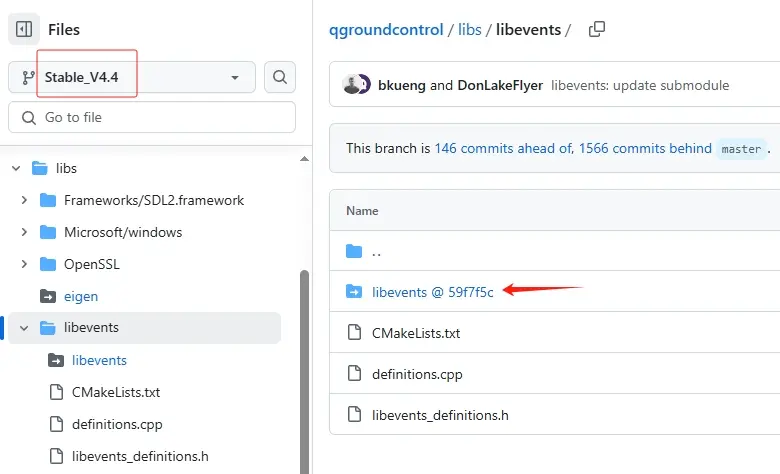Open DonLakeFlyer author profile link
This screenshot has height=474, width=780.
(x=500, y=86)
